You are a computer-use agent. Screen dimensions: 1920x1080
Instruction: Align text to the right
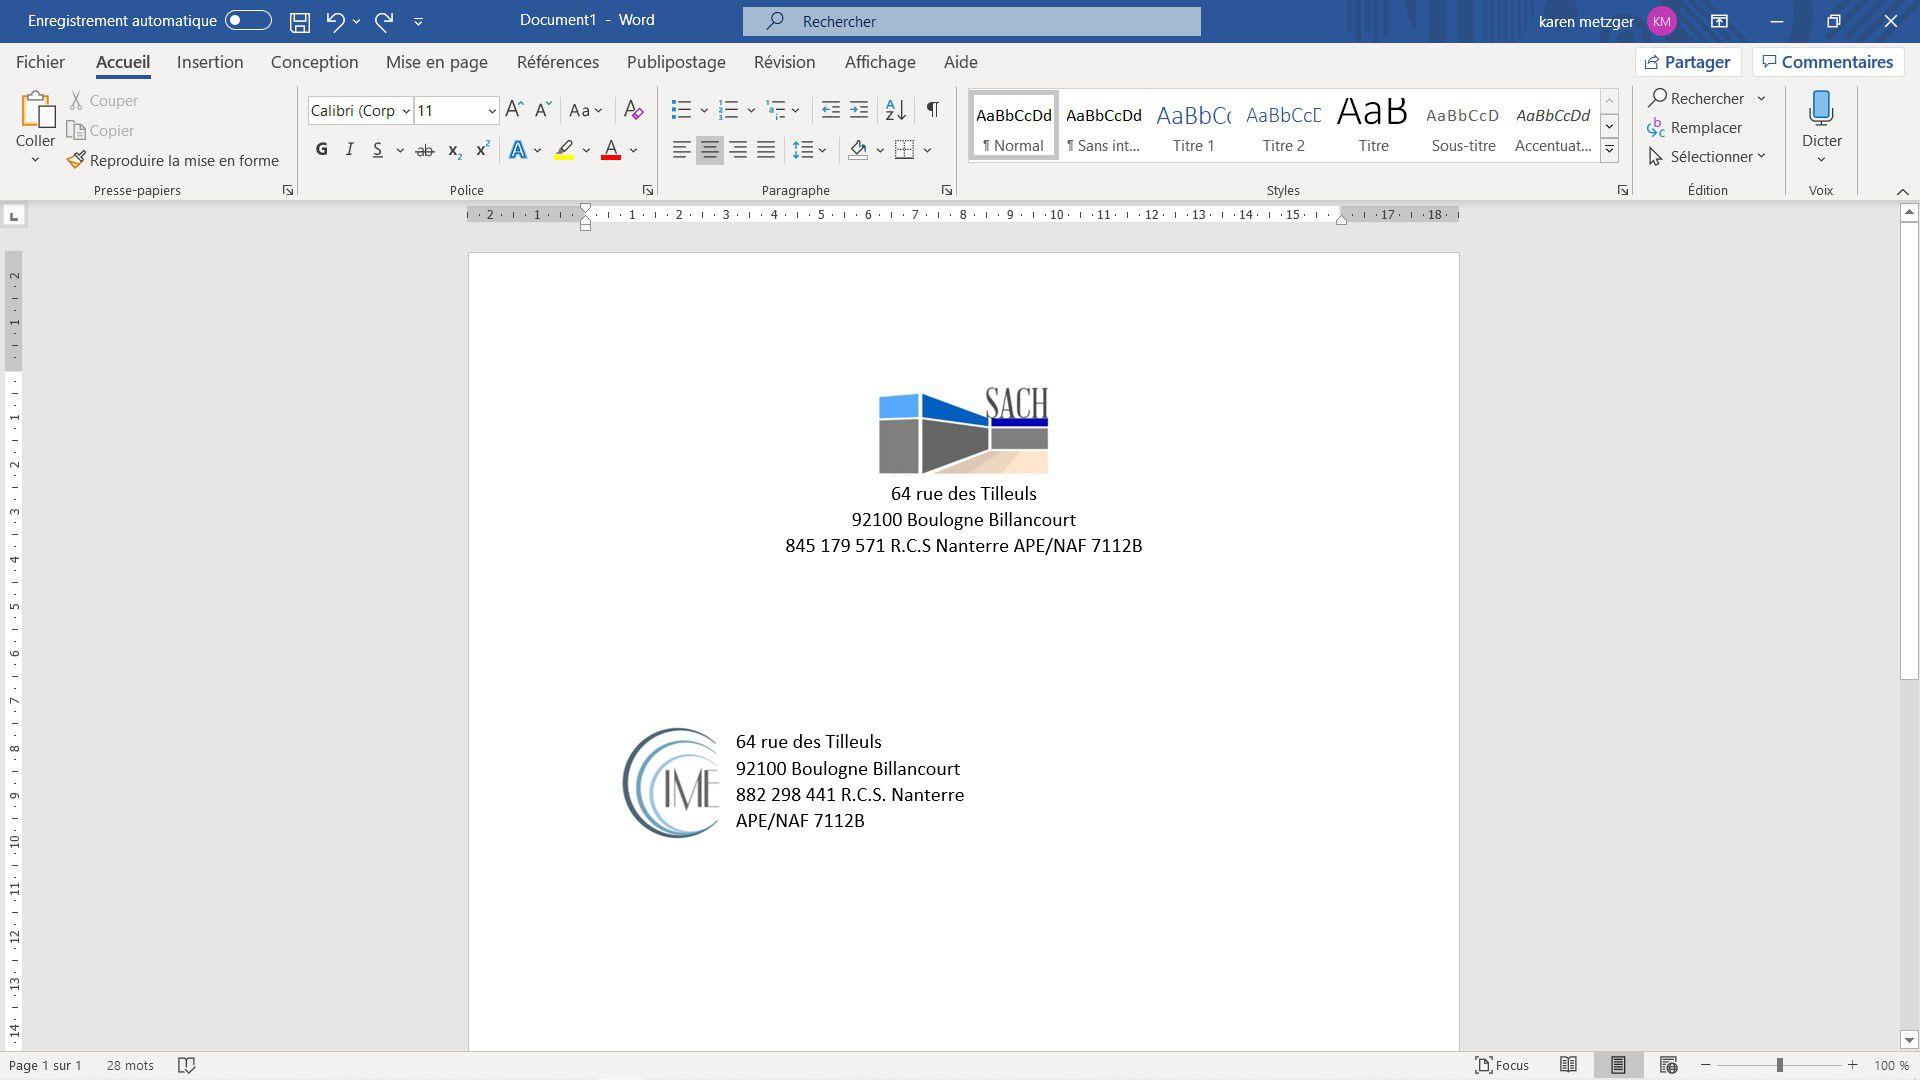pos(738,150)
